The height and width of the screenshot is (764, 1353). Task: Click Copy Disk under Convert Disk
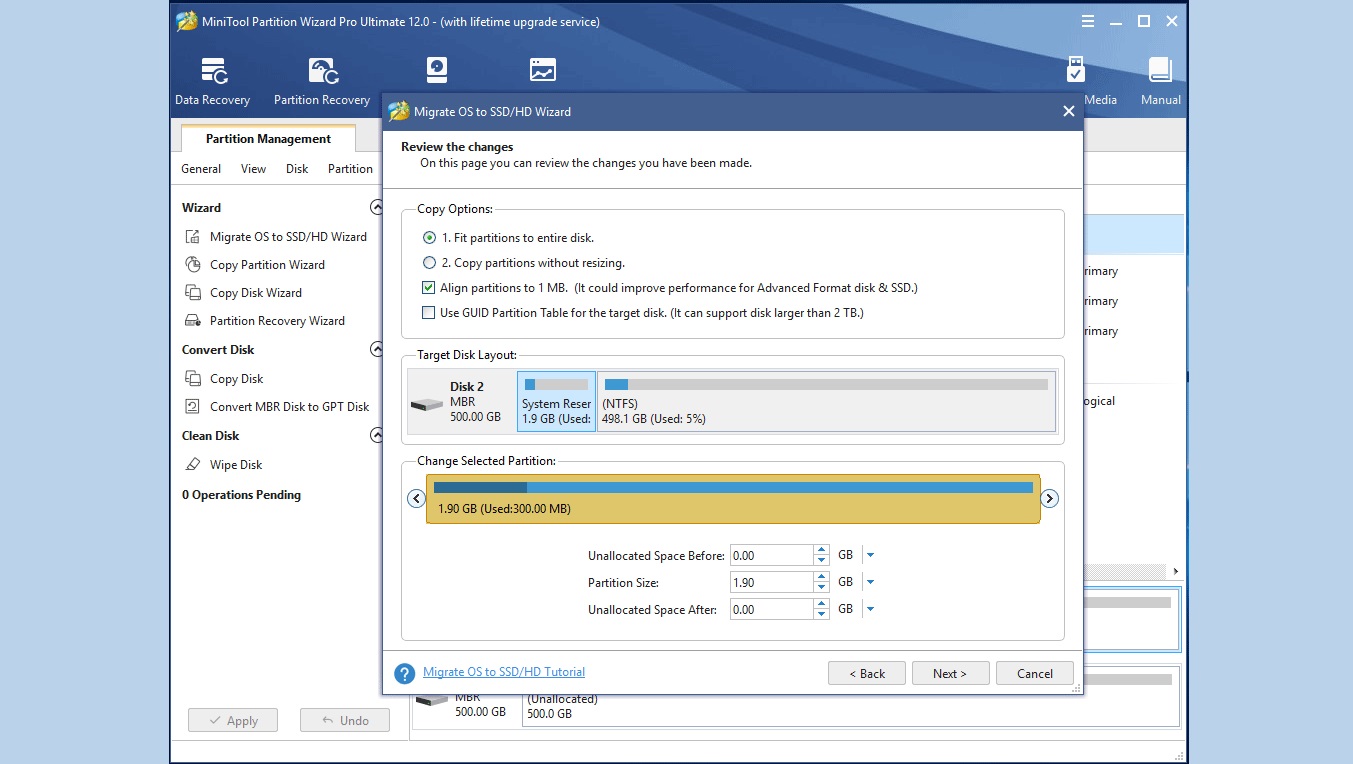point(224,379)
